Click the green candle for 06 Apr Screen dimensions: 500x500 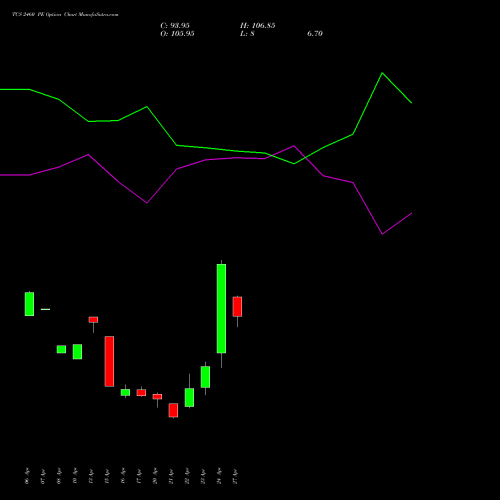[29, 304]
